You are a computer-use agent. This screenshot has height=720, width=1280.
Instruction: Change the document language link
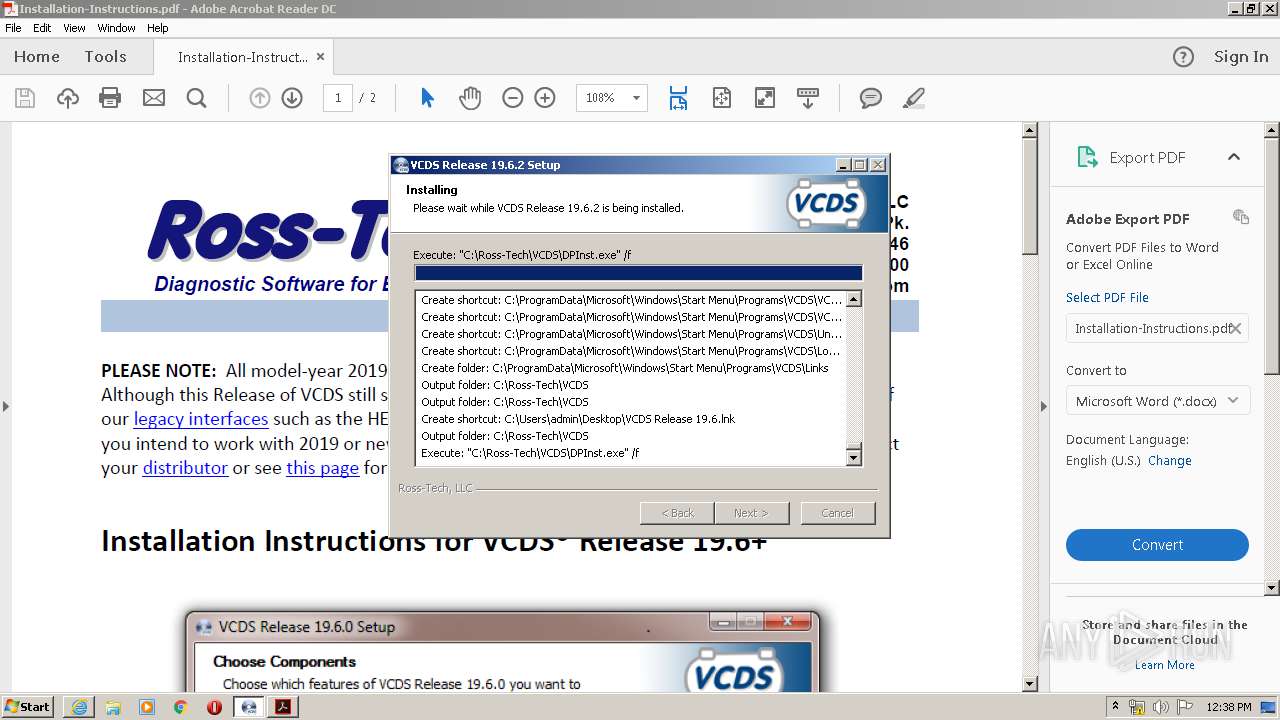(x=1170, y=461)
